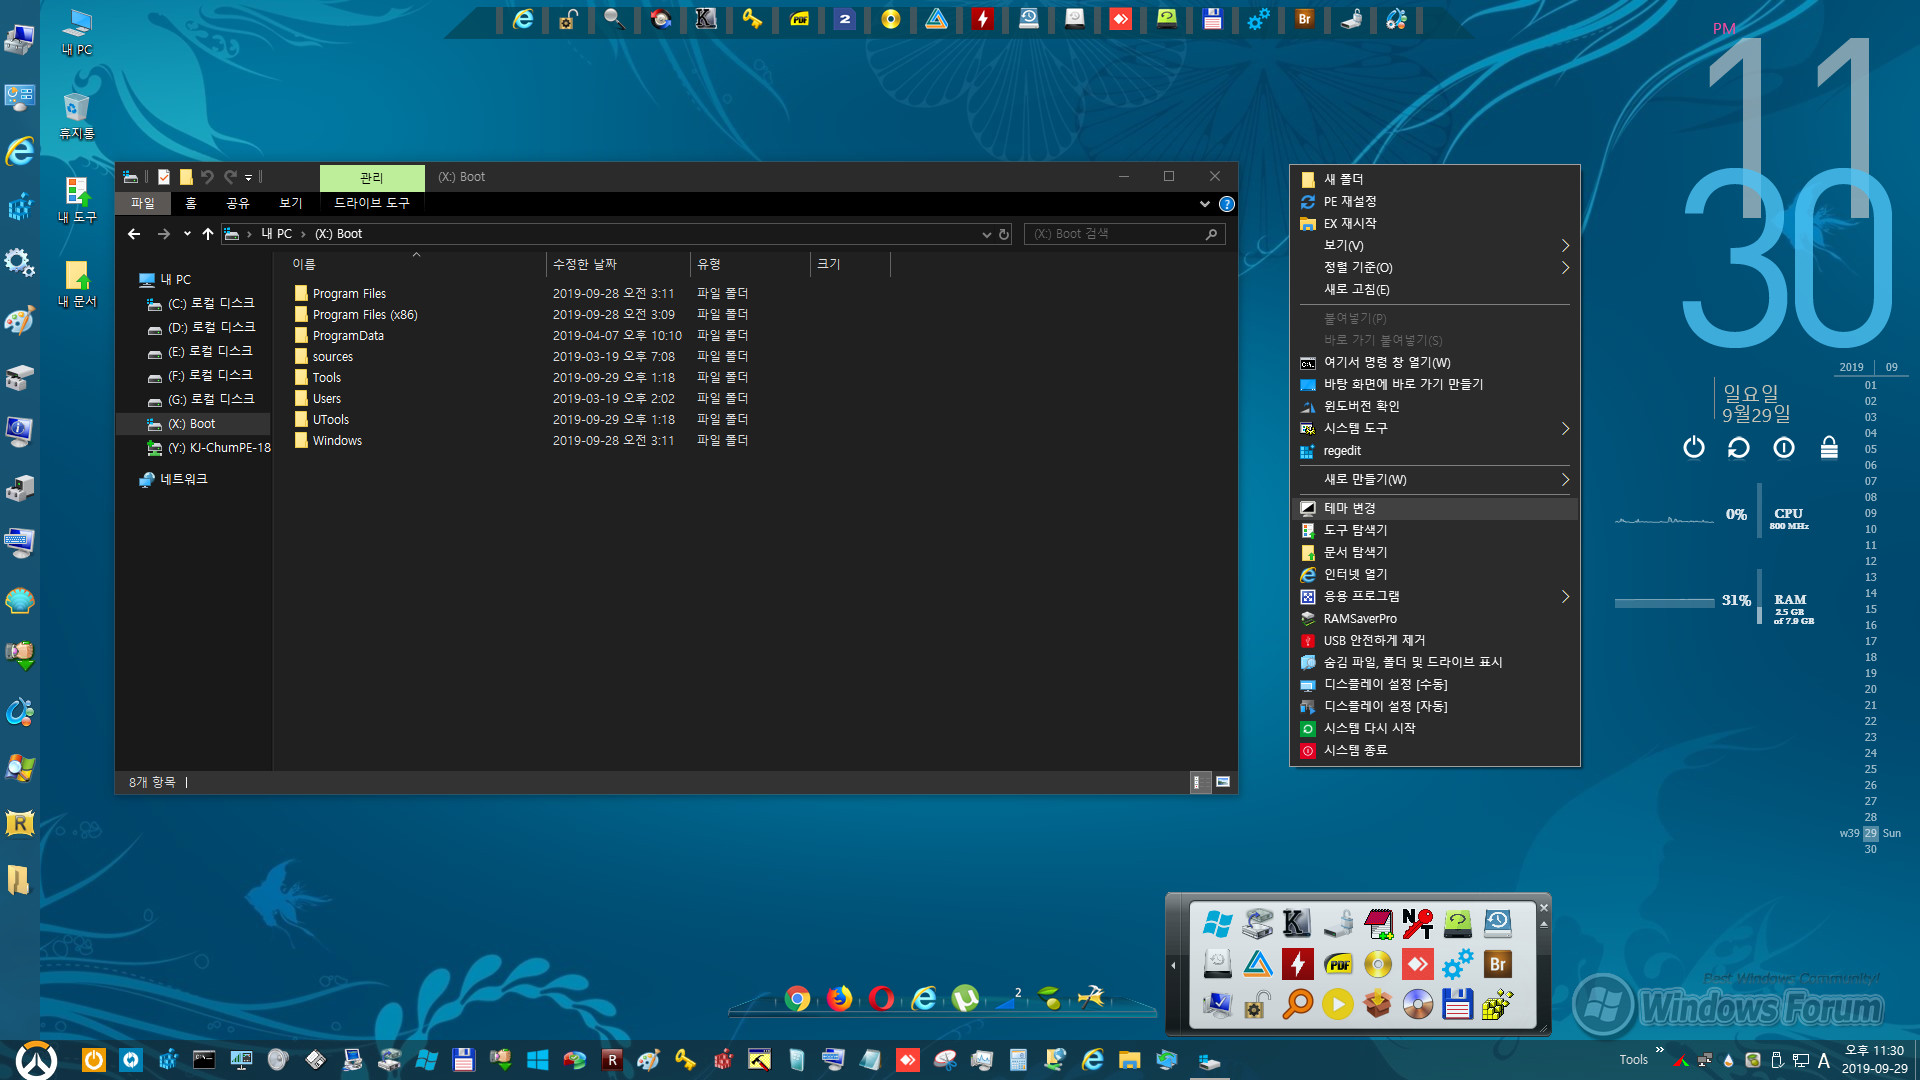Expand the 새로 만들기(W) submenu
The width and height of the screenshot is (1920, 1080).
pyautogui.click(x=1435, y=480)
